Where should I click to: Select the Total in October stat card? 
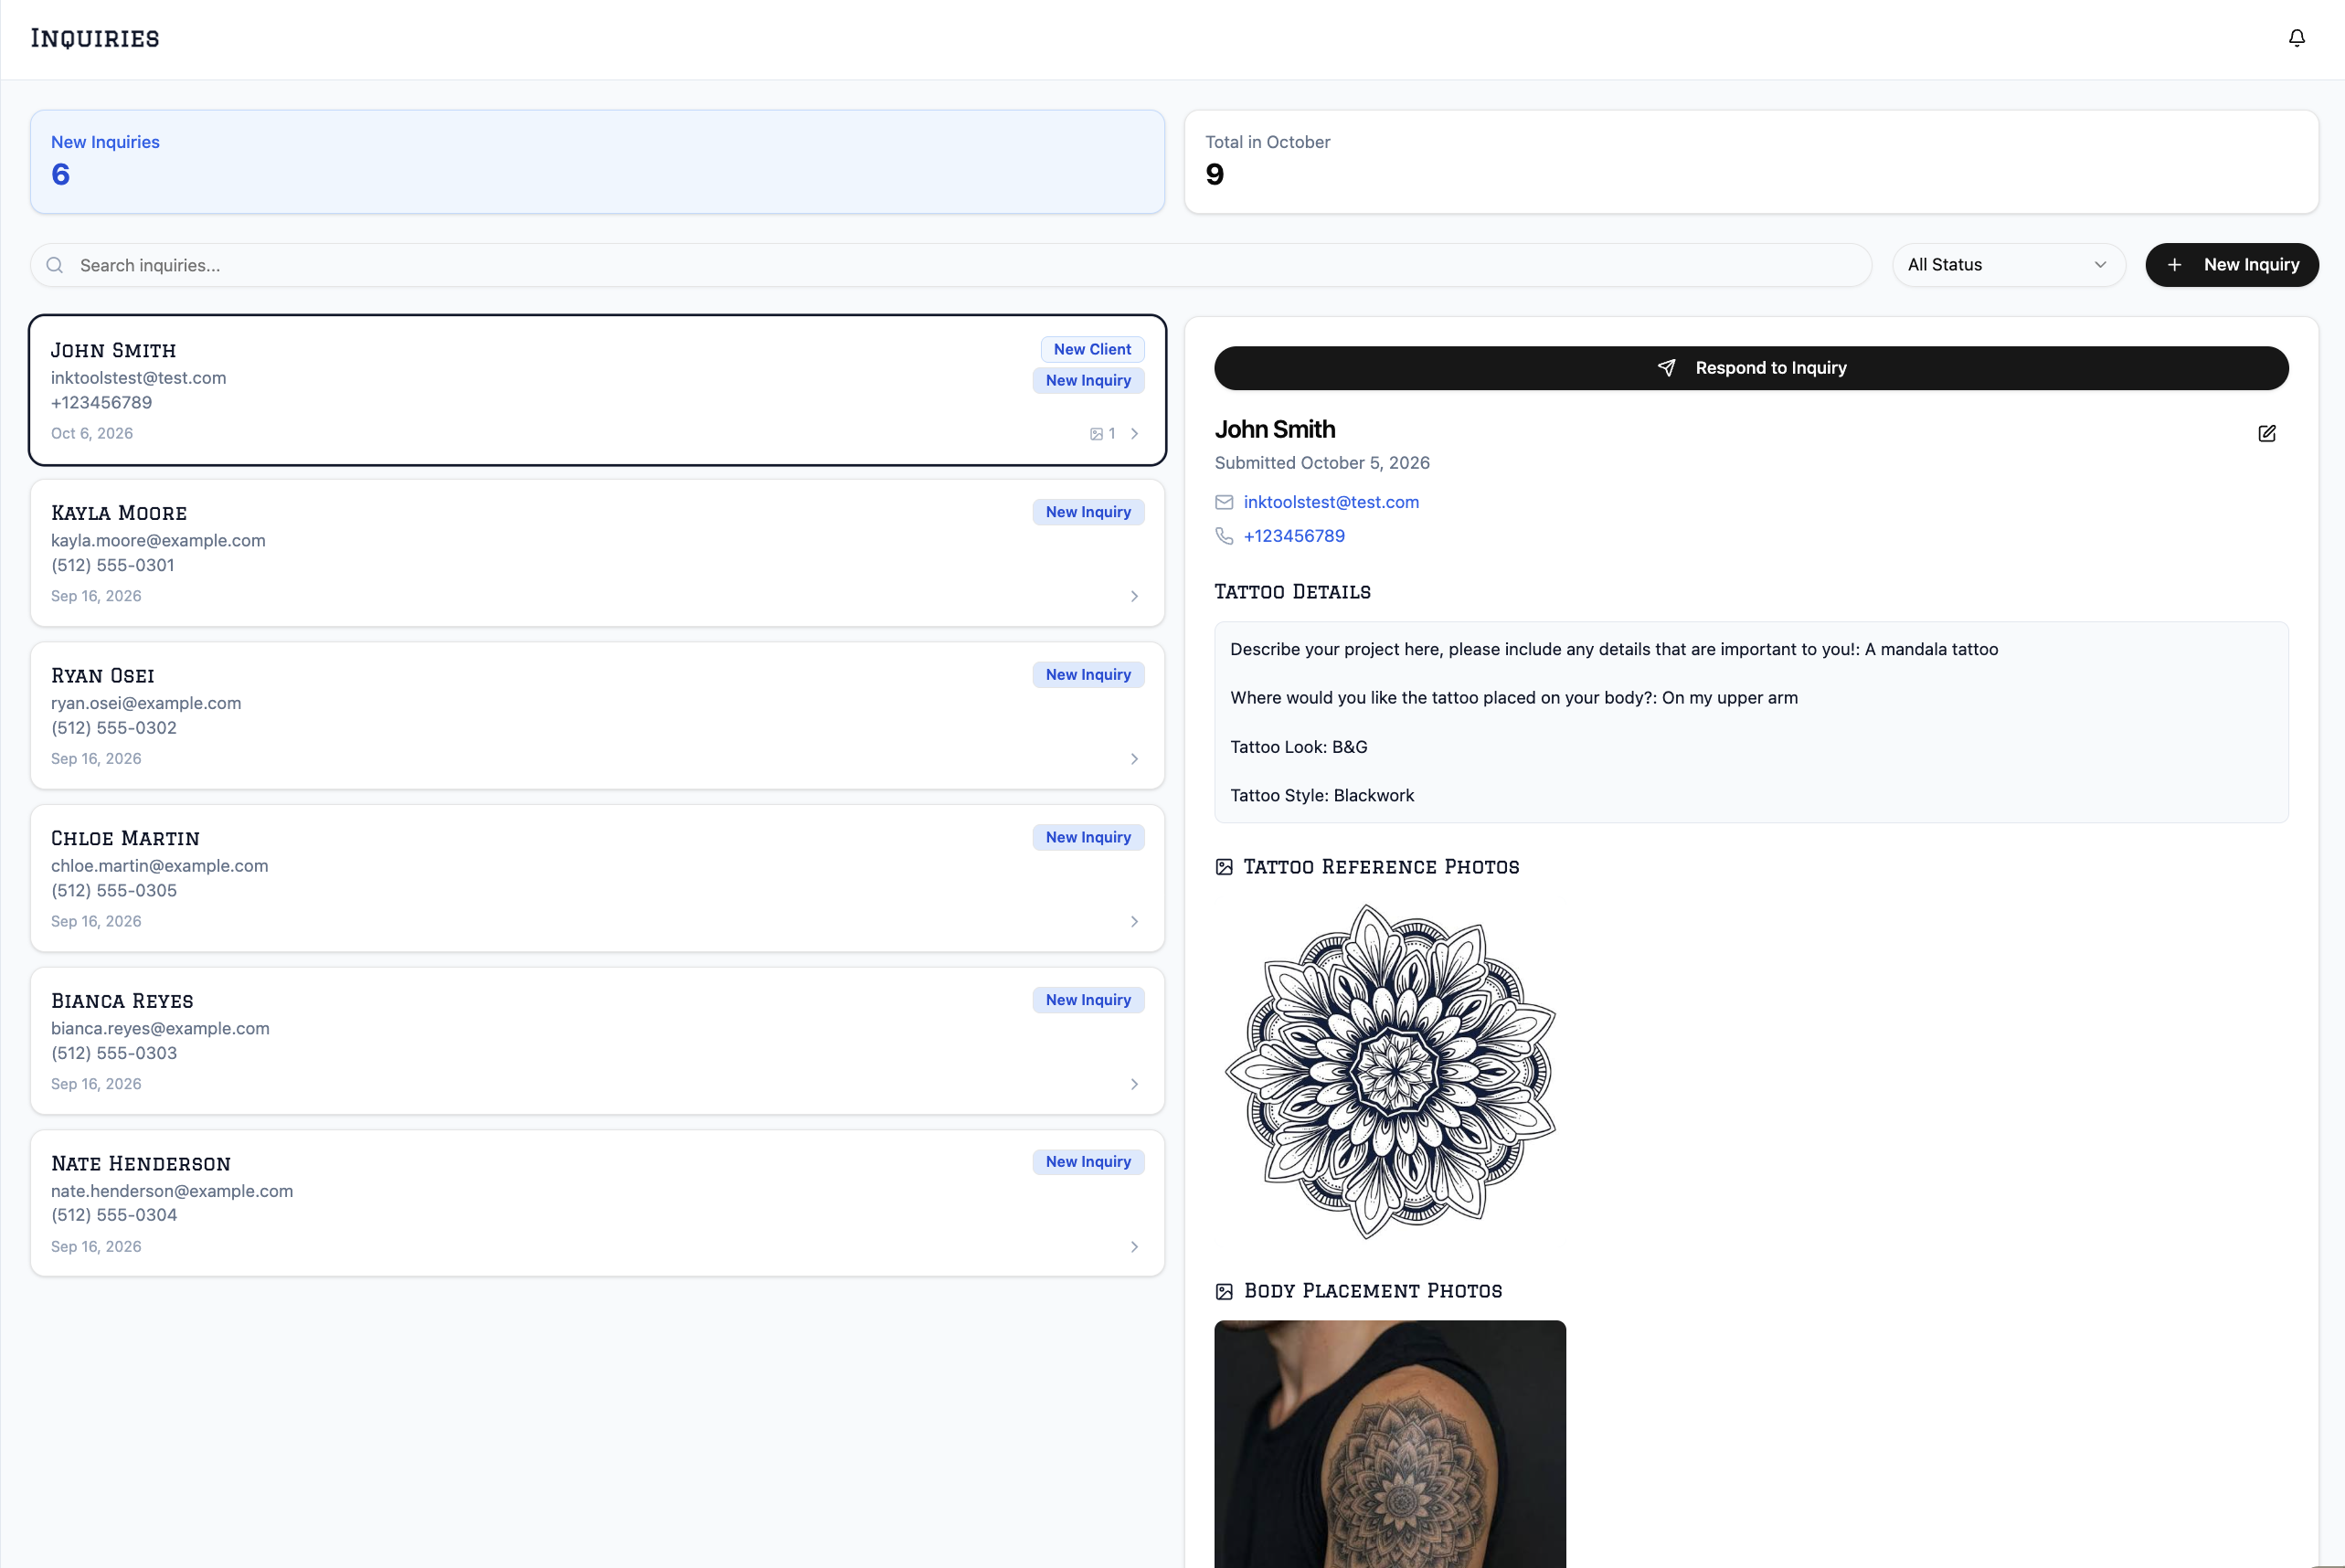click(1751, 162)
